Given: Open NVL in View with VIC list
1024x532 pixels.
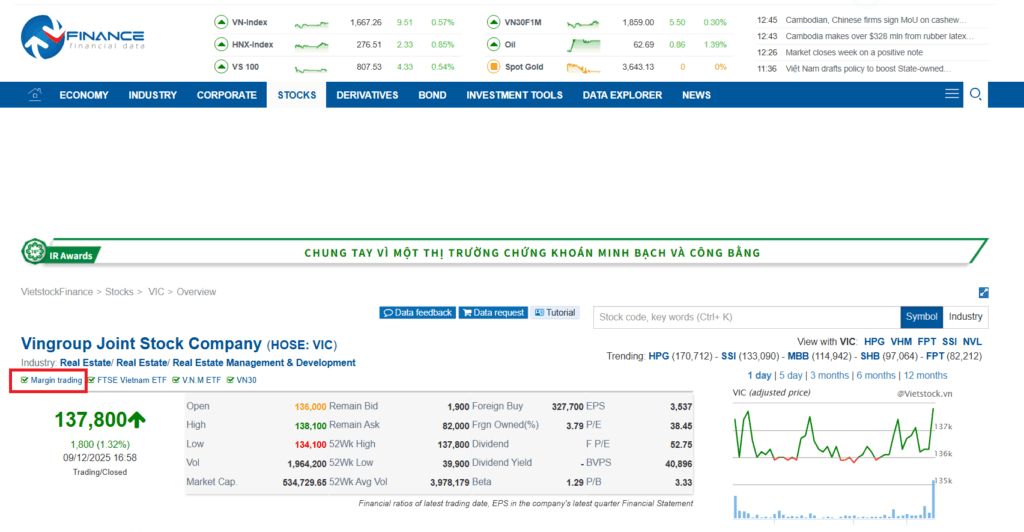Looking at the screenshot, I should 972,341.
